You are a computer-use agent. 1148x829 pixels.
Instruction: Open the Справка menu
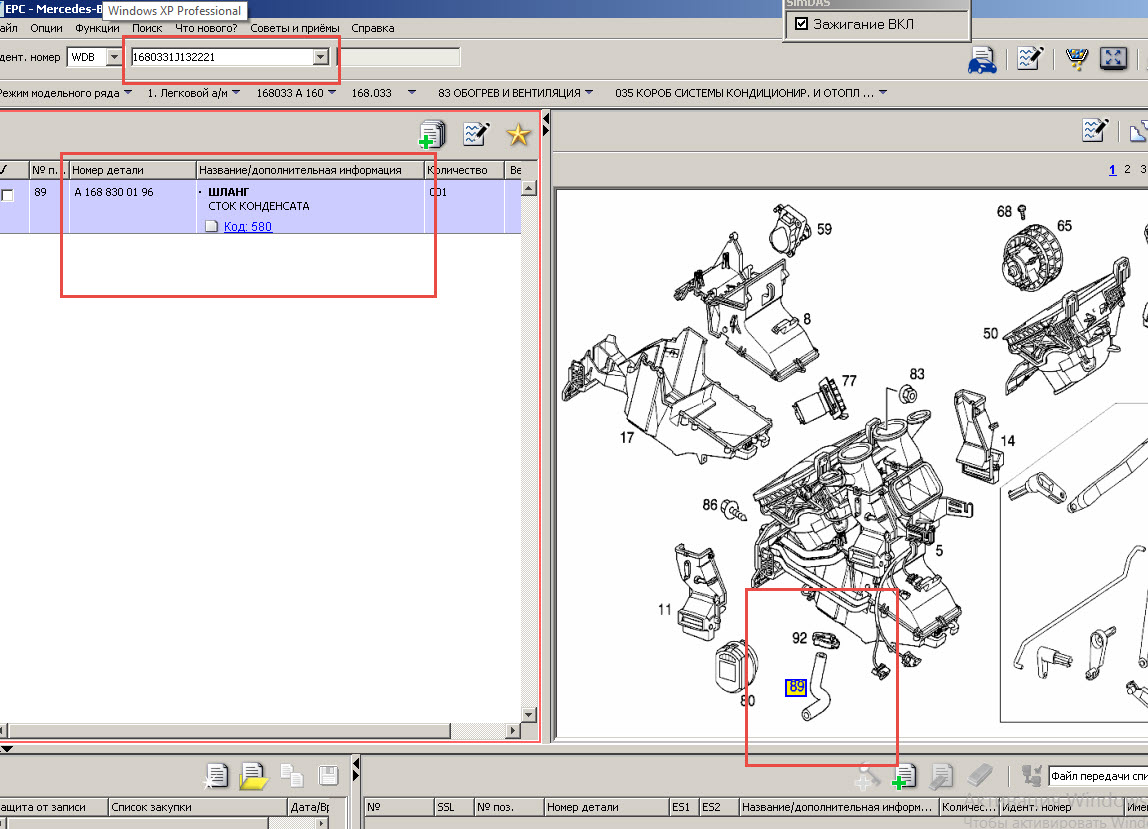click(373, 28)
